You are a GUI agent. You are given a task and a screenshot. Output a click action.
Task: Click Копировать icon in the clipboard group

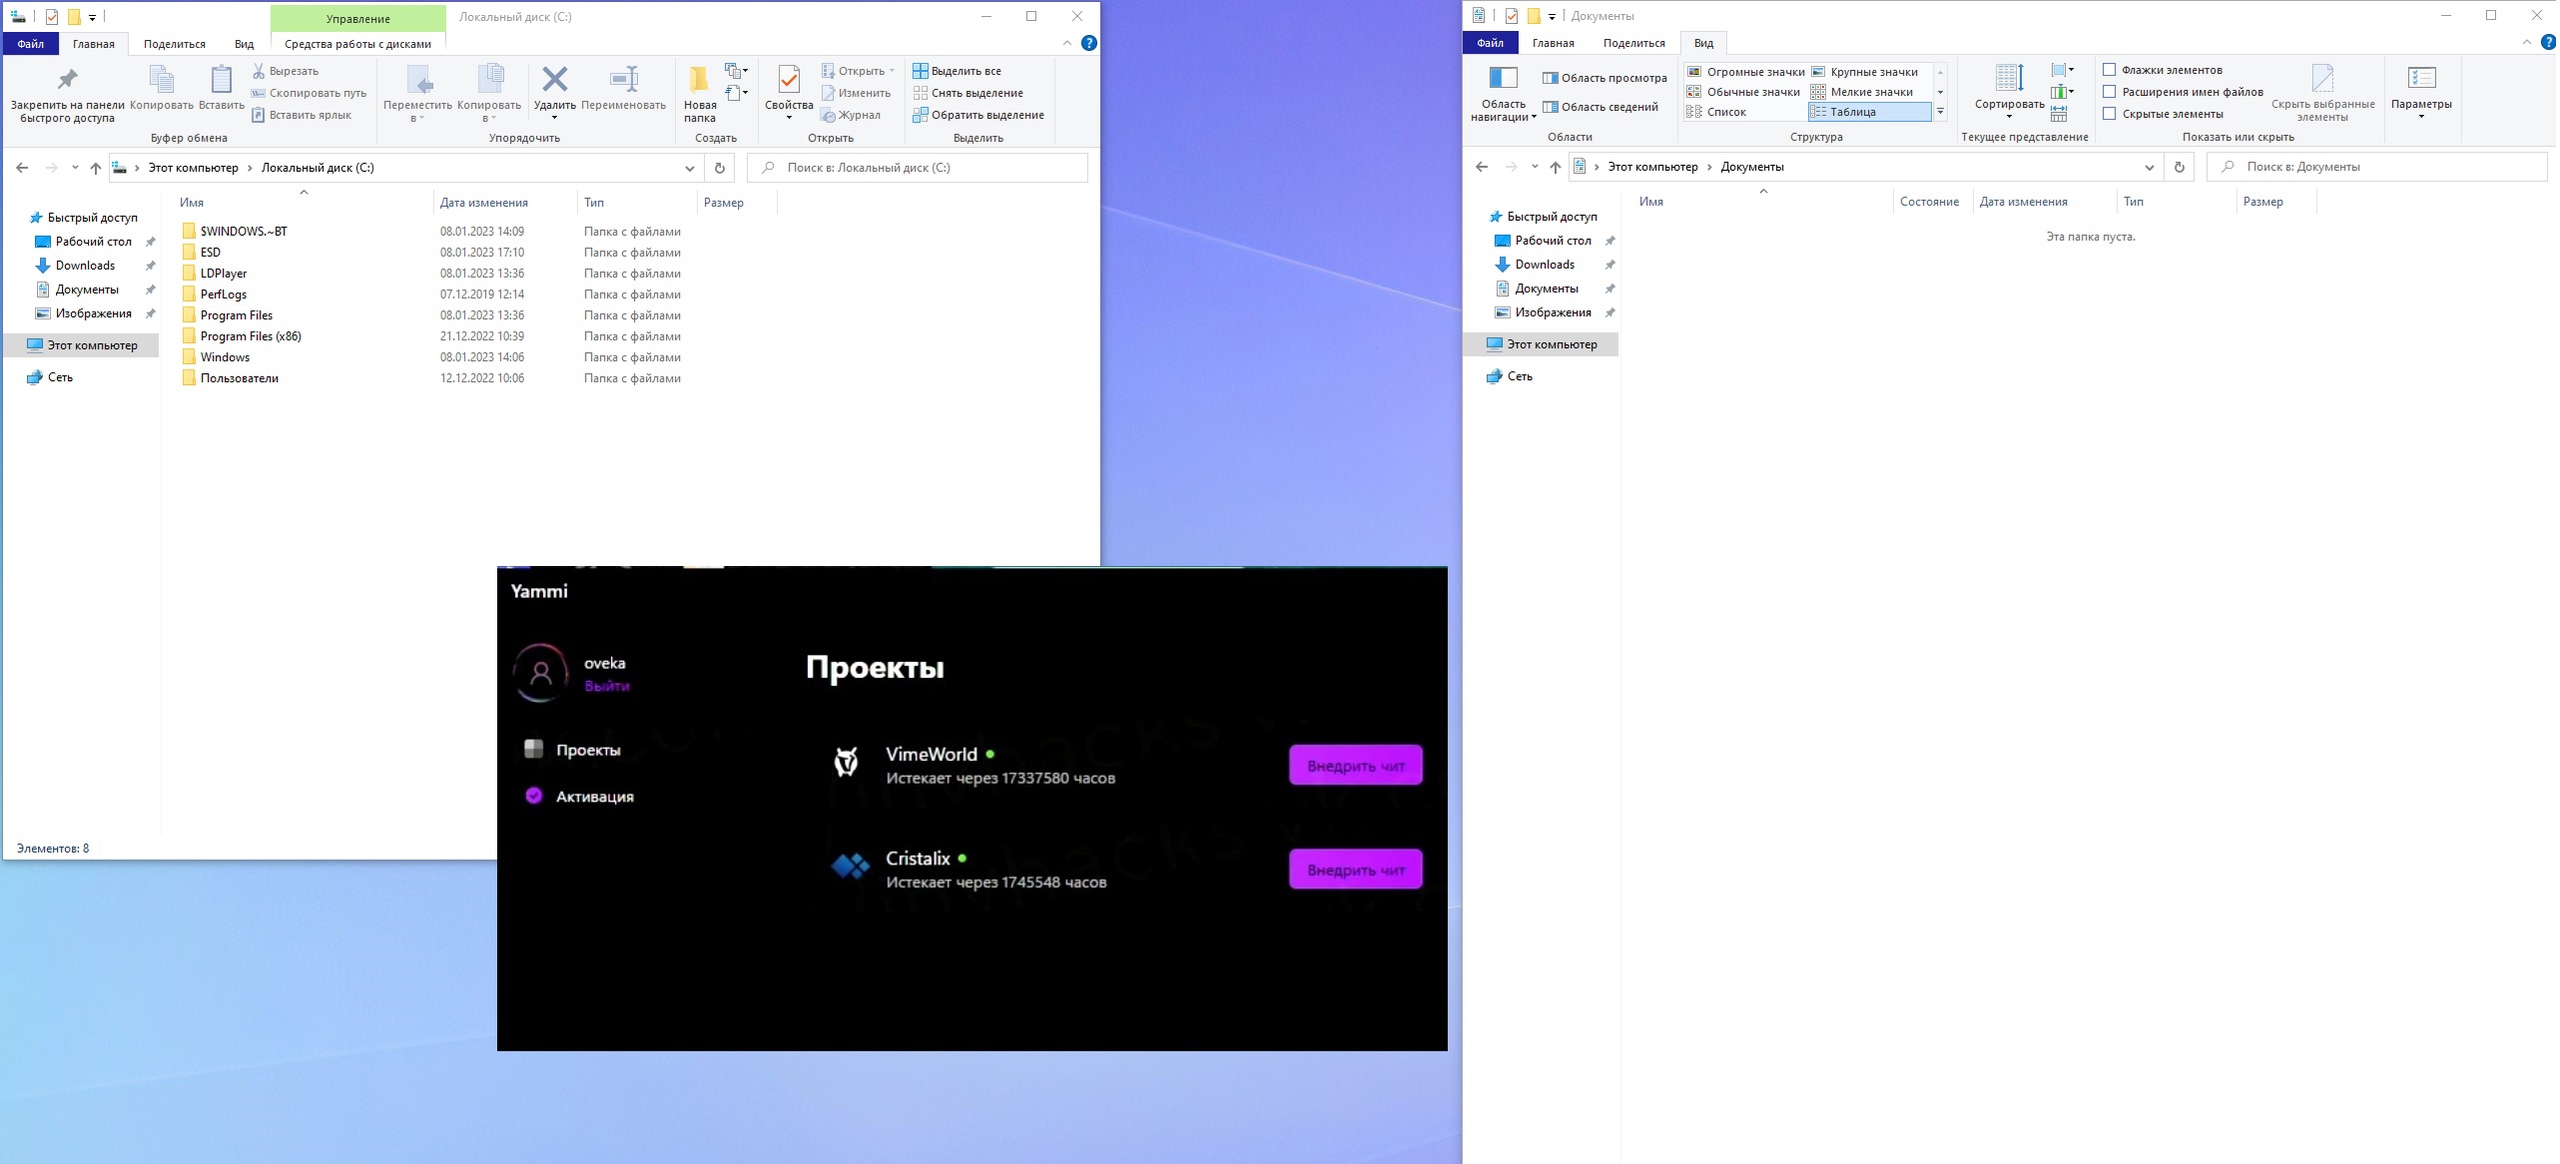tap(161, 88)
